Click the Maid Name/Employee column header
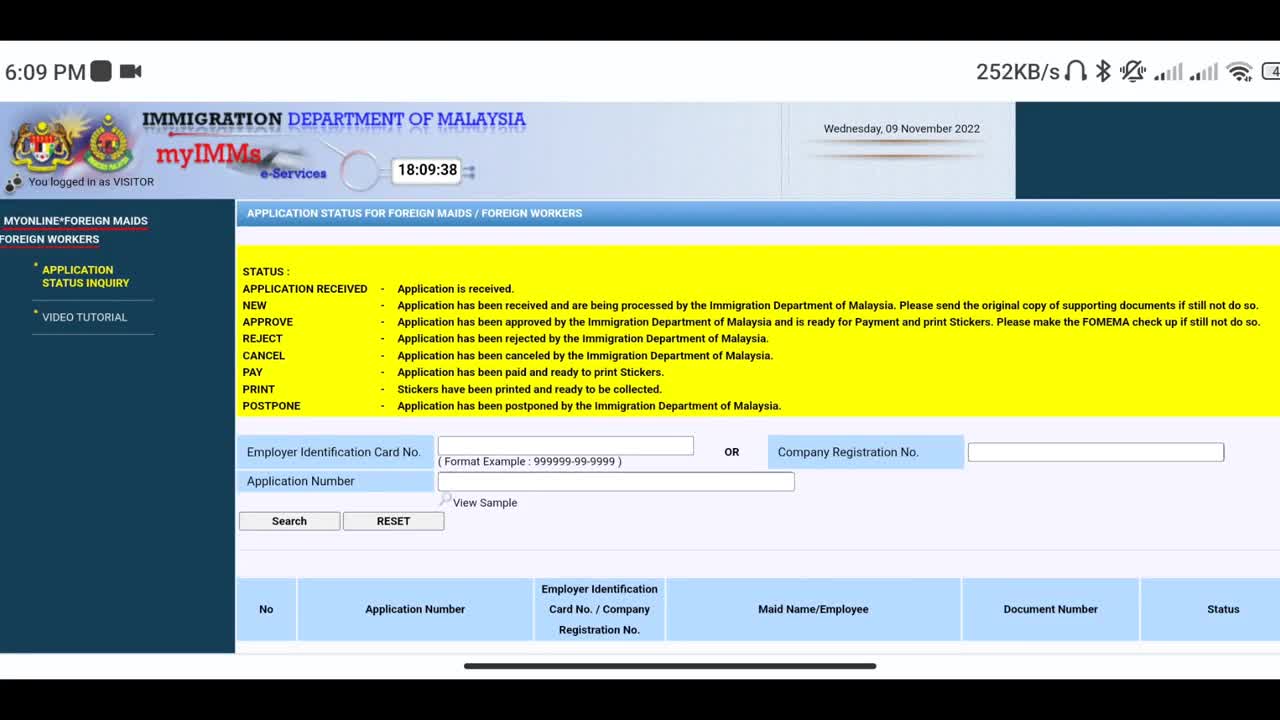Viewport: 1280px width, 720px height. point(813,609)
